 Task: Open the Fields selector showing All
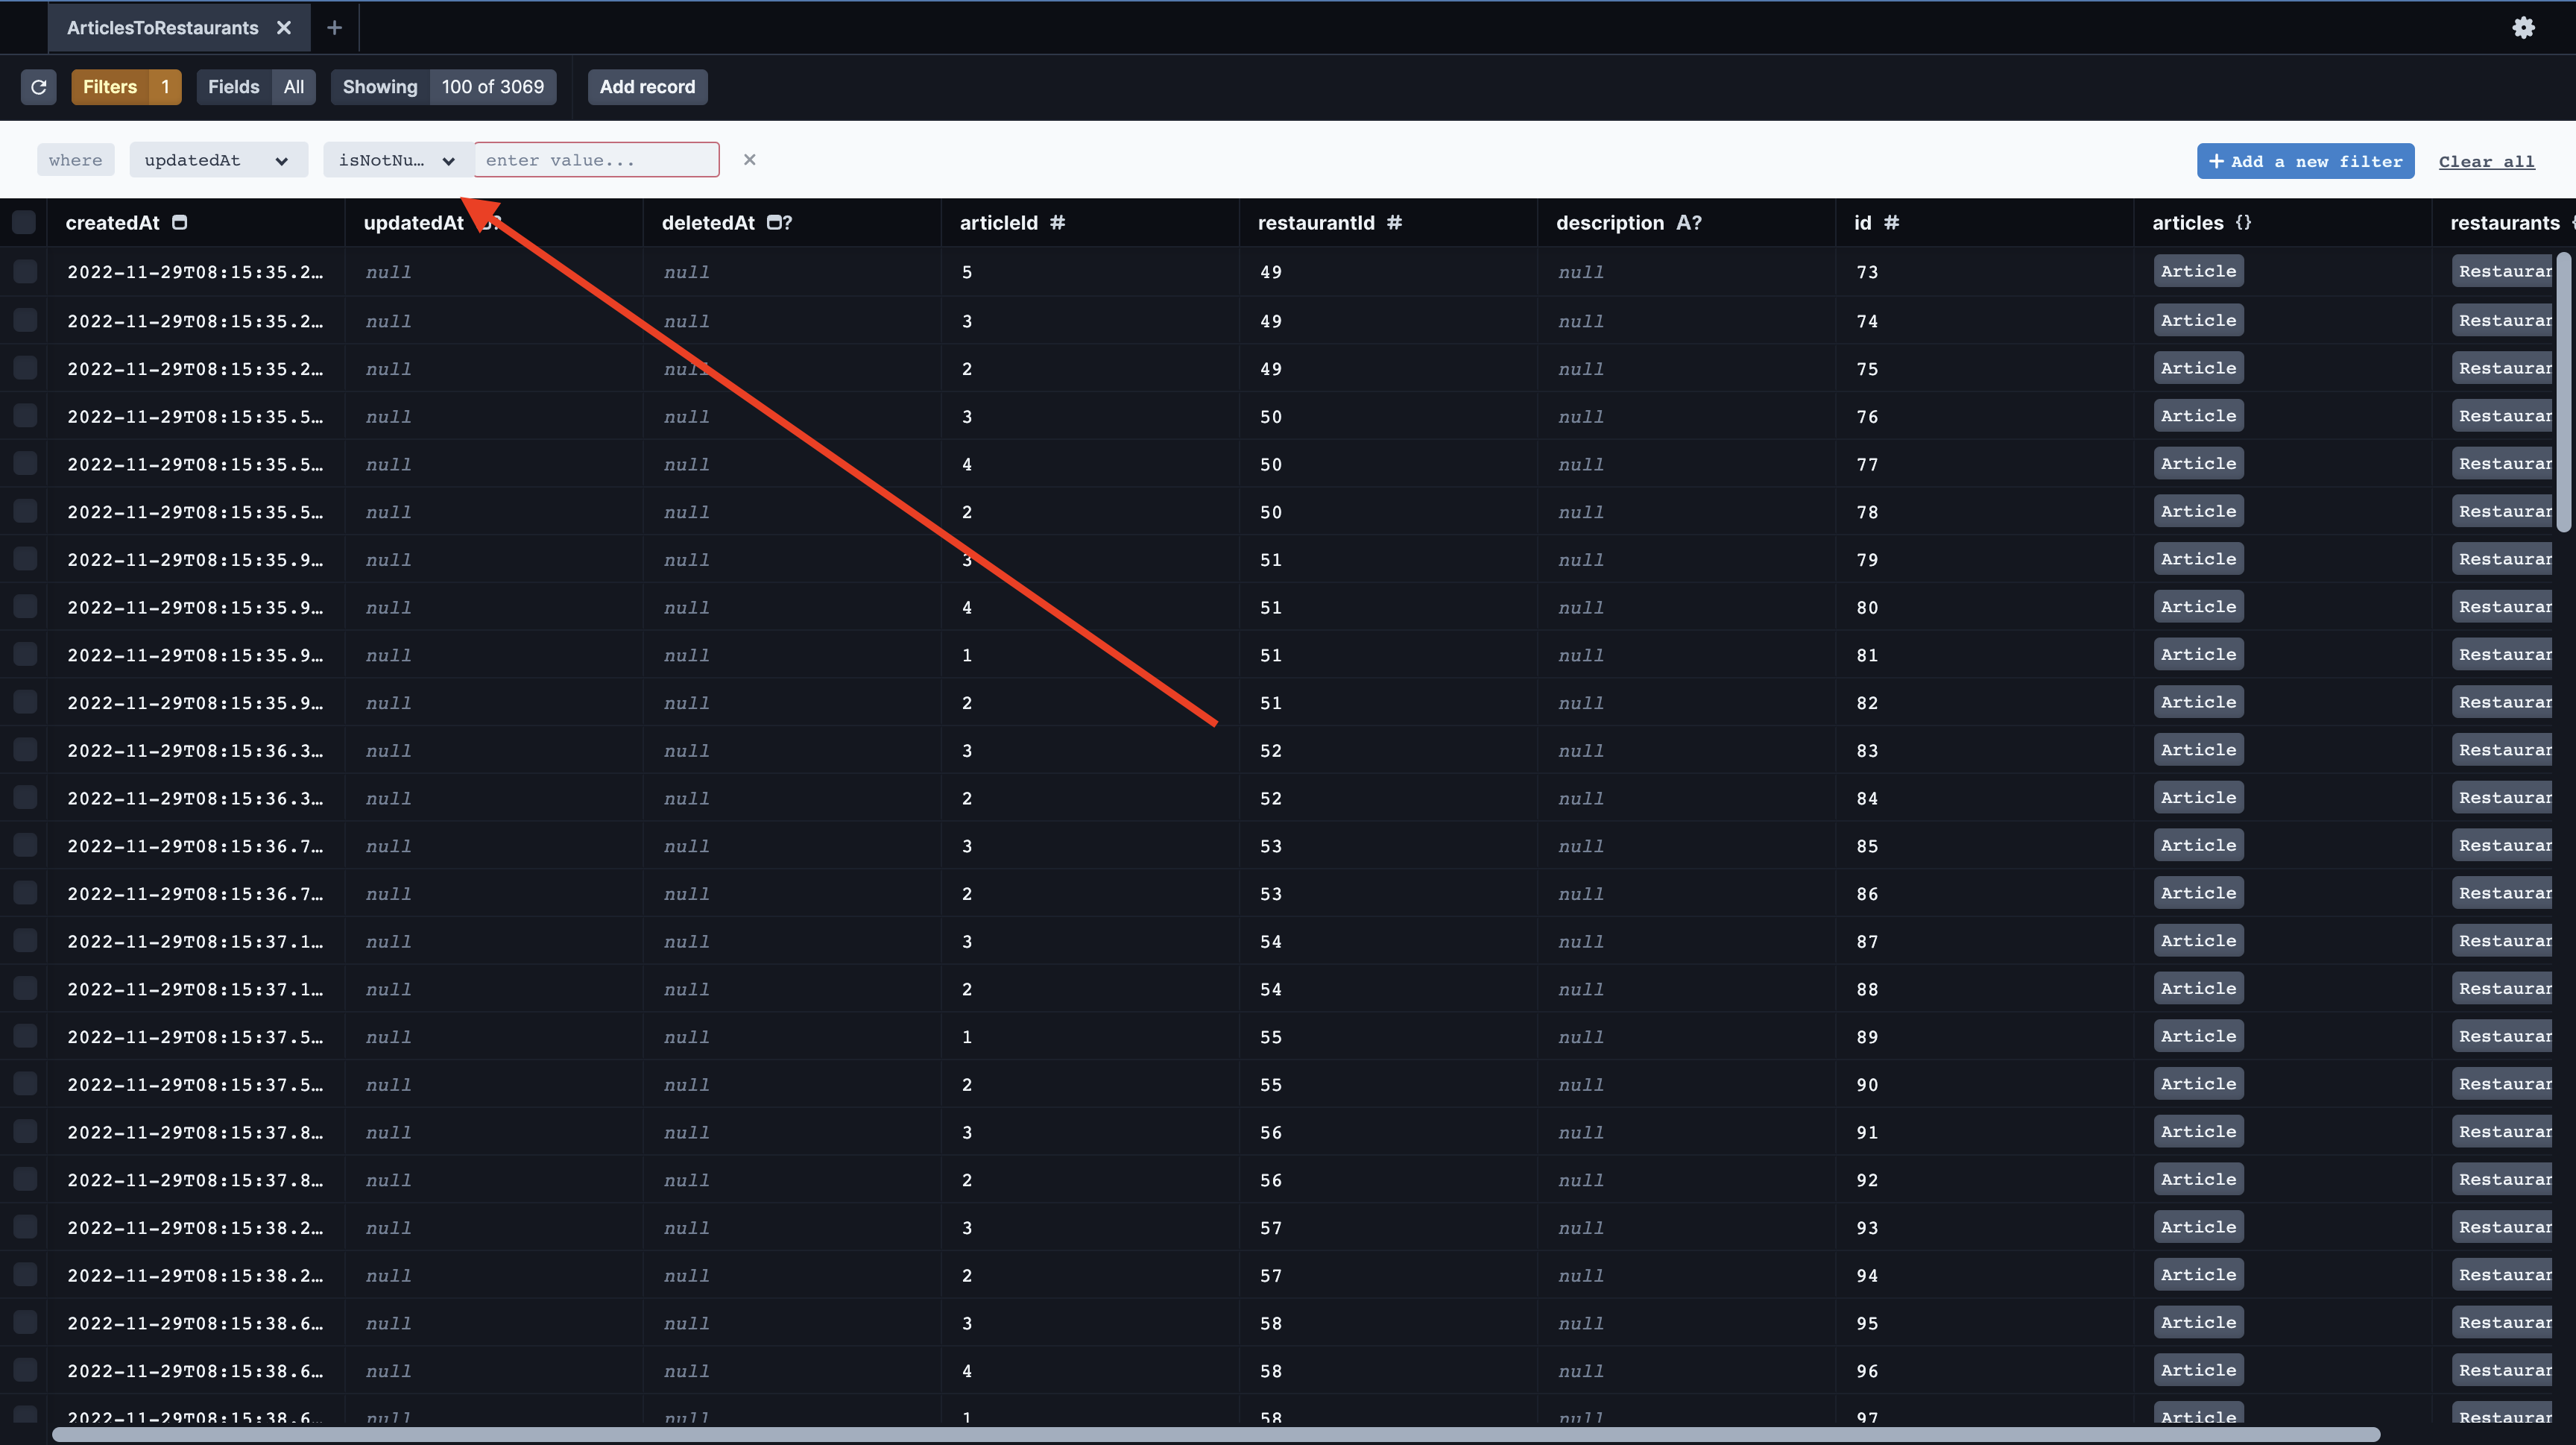[x=256, y=87]
